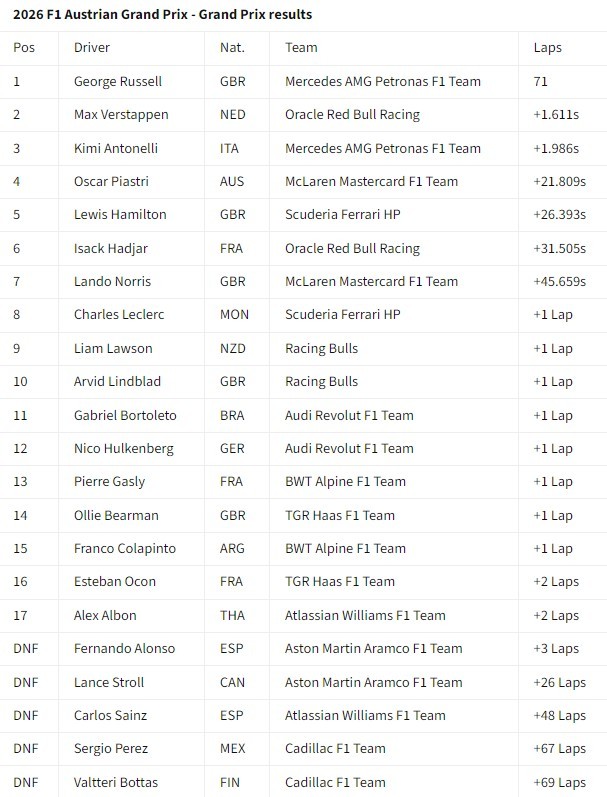Open Scuderia Ferrari HP in Hamilton's row
607x797 pixels.
point(342,214)
